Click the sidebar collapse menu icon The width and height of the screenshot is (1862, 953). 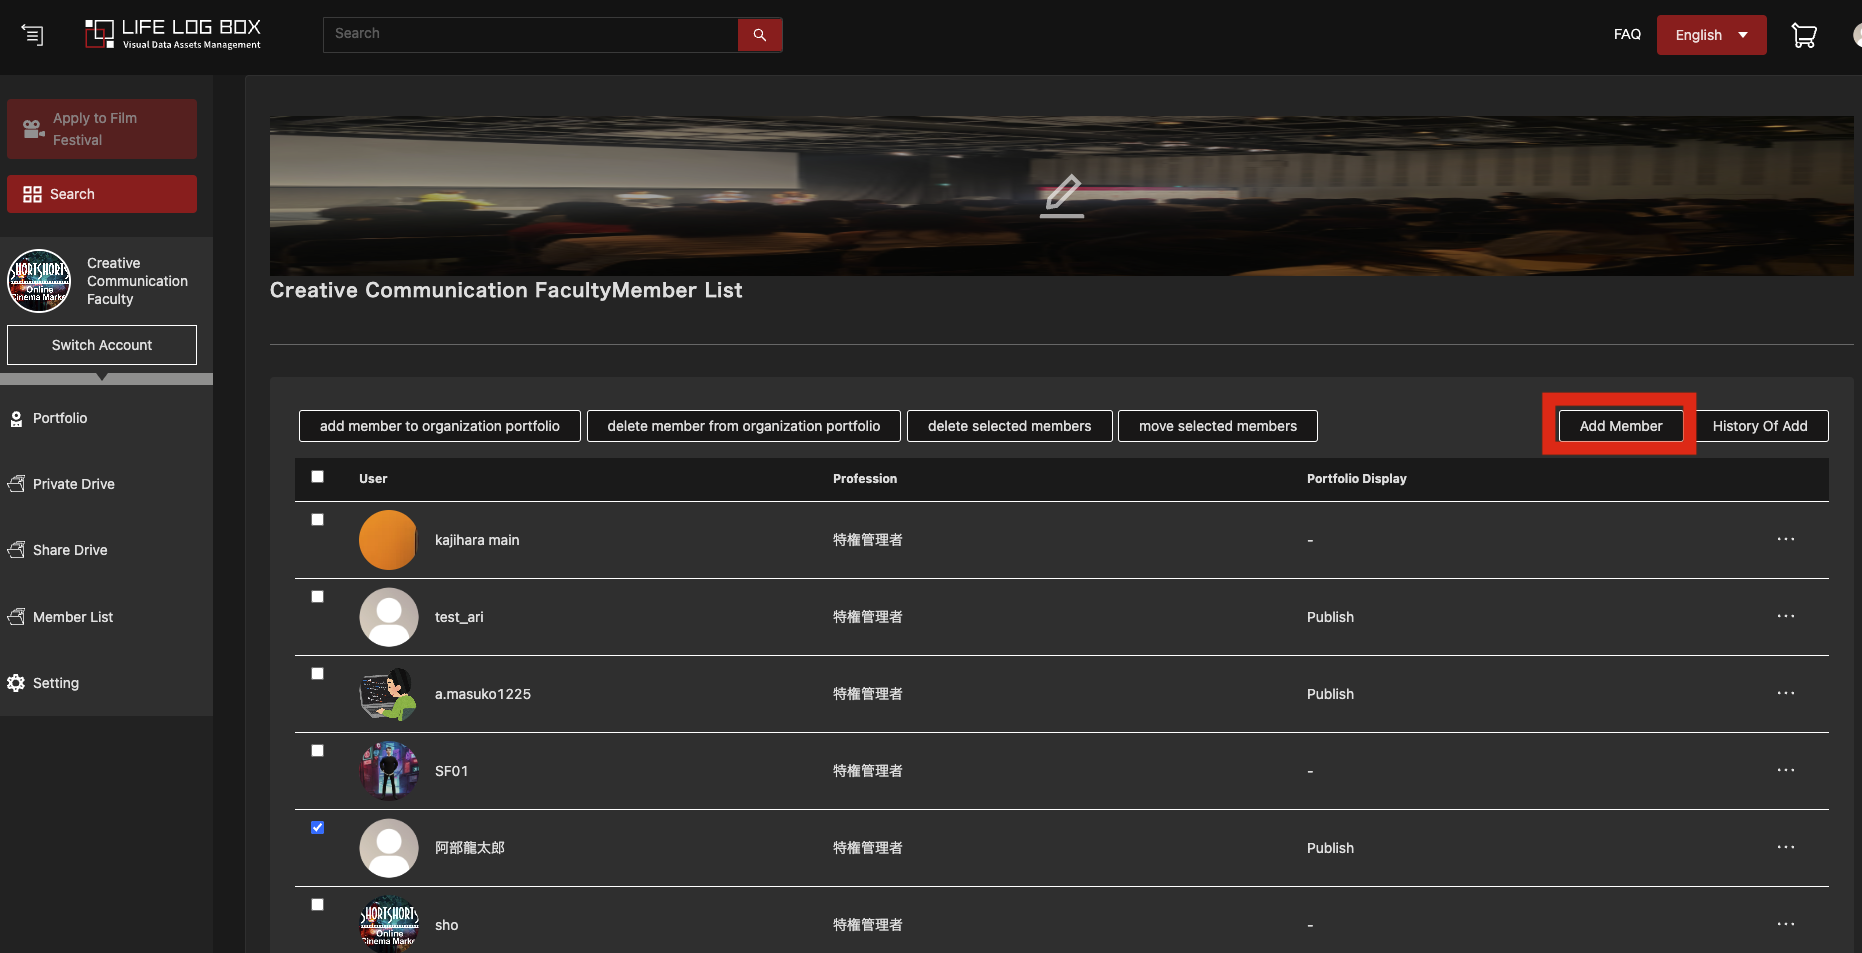[x=33, y=36]
